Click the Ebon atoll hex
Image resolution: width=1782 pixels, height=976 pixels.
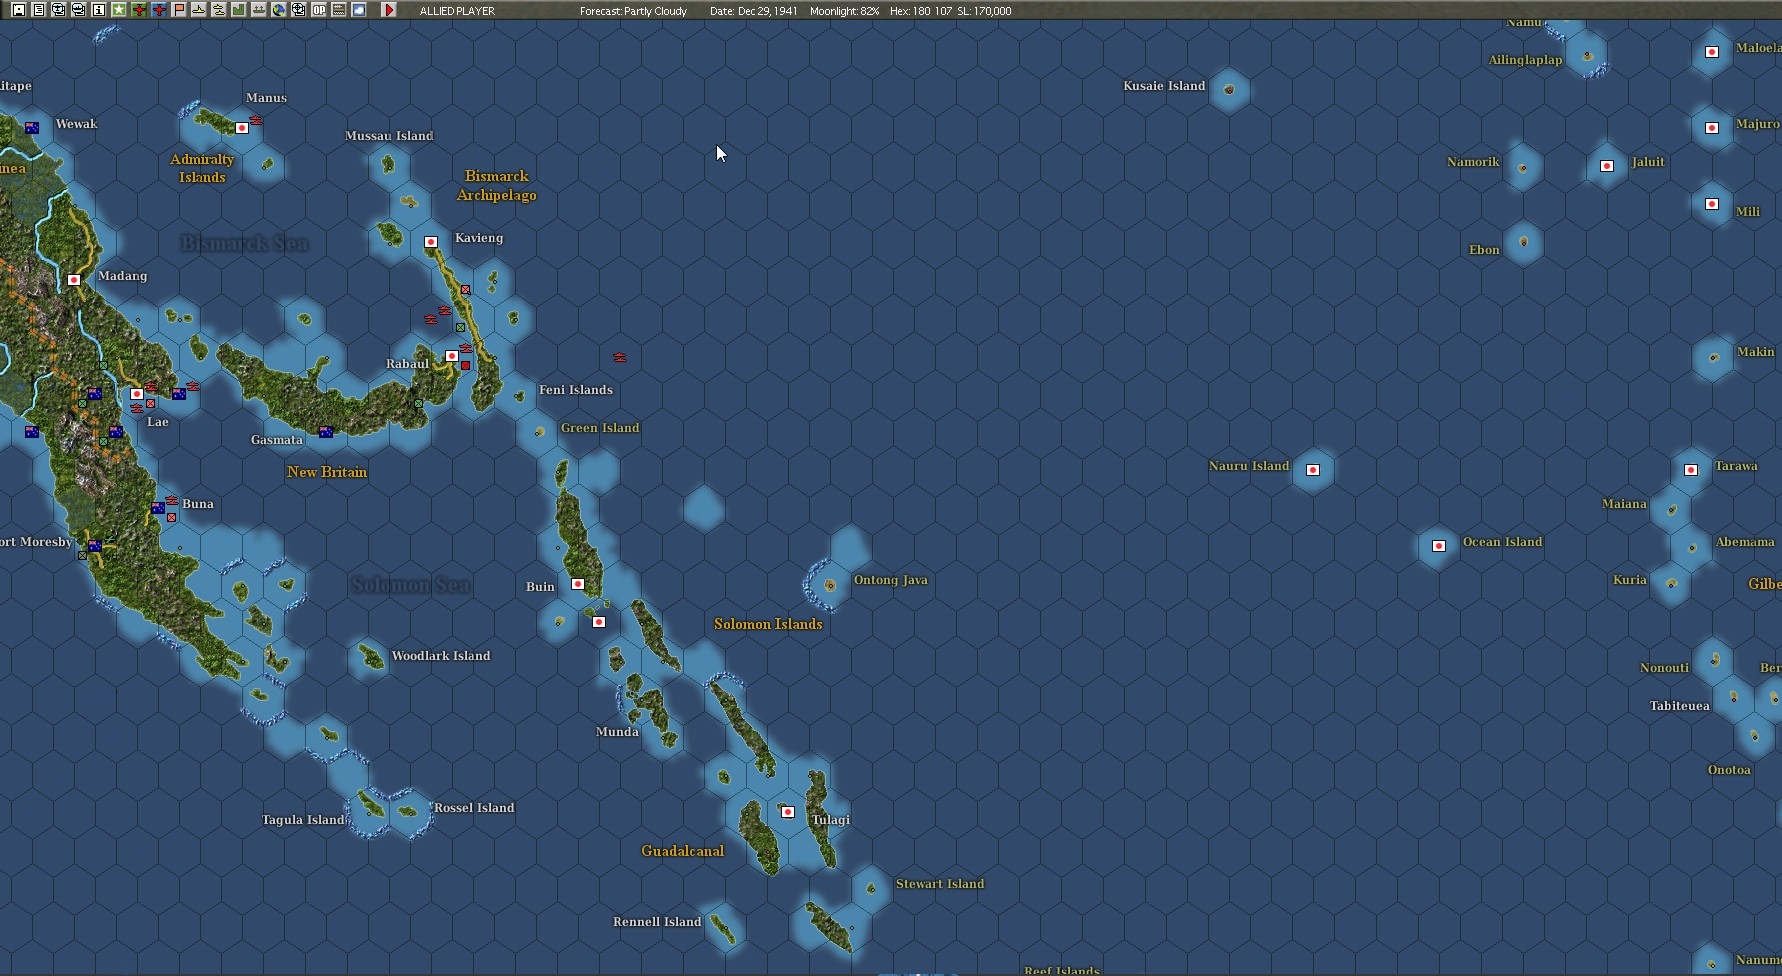1523,242
